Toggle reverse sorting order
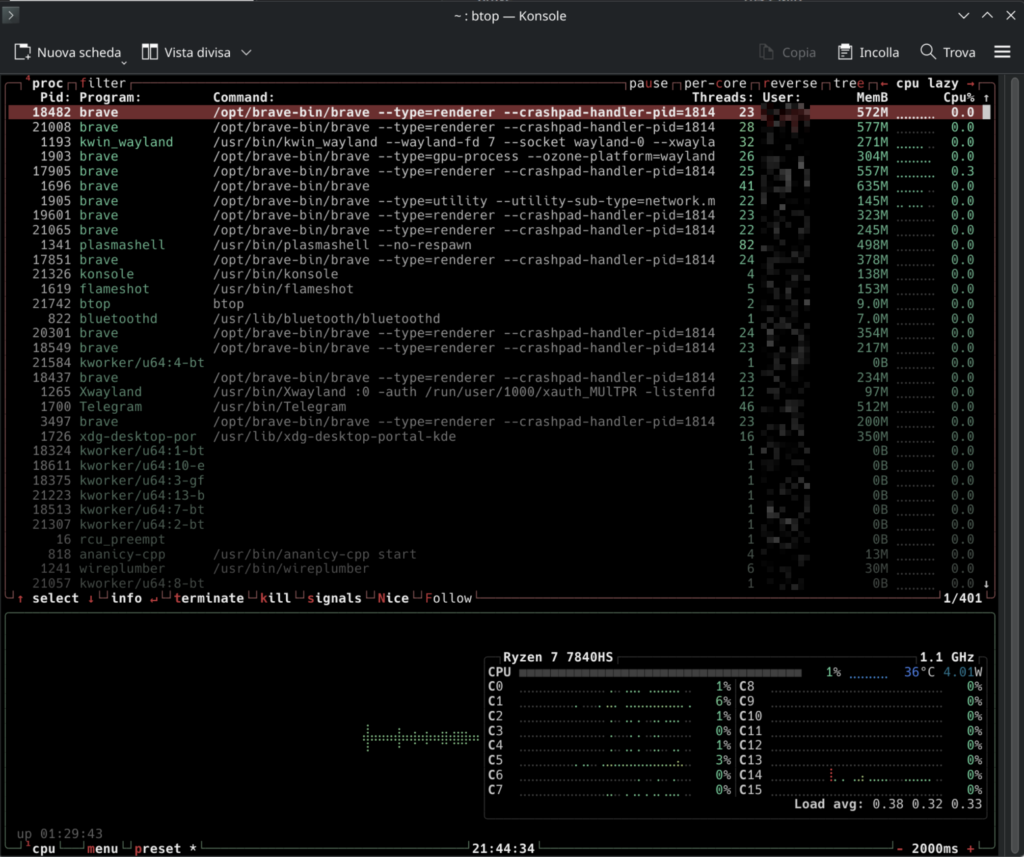 tap(790, 83)
